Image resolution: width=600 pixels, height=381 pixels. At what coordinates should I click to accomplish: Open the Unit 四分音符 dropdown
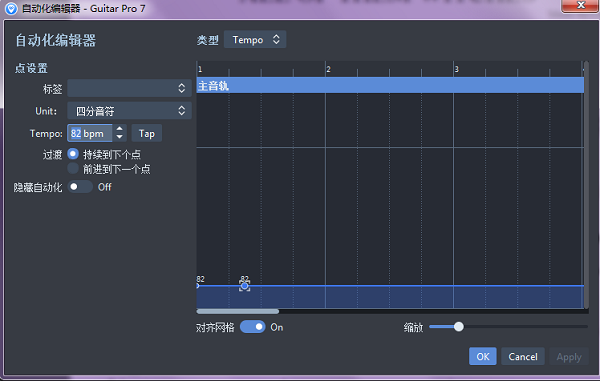click(129, 111)
